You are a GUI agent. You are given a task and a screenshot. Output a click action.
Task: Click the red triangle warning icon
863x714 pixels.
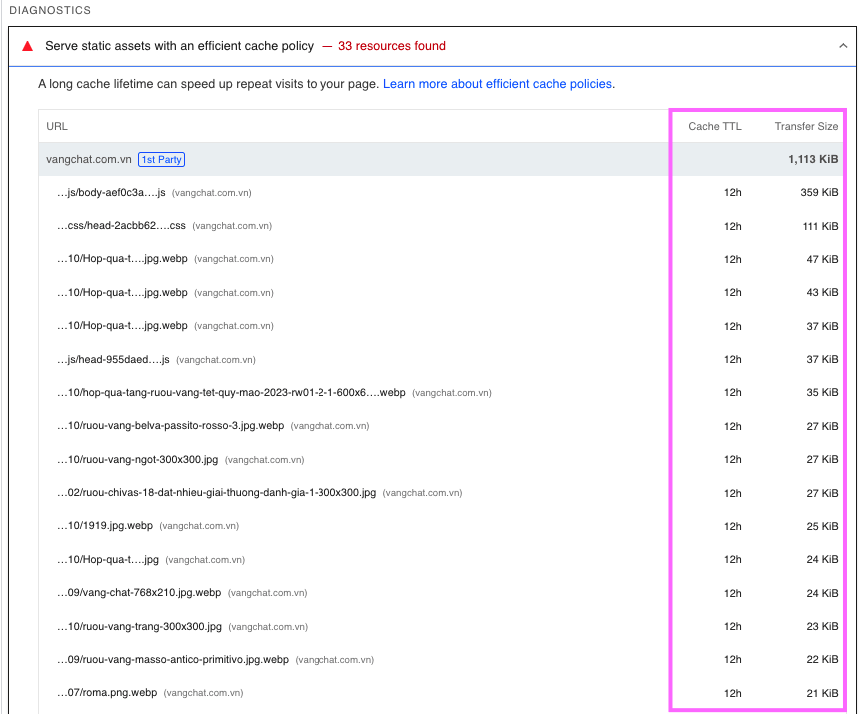coord(28,46)
